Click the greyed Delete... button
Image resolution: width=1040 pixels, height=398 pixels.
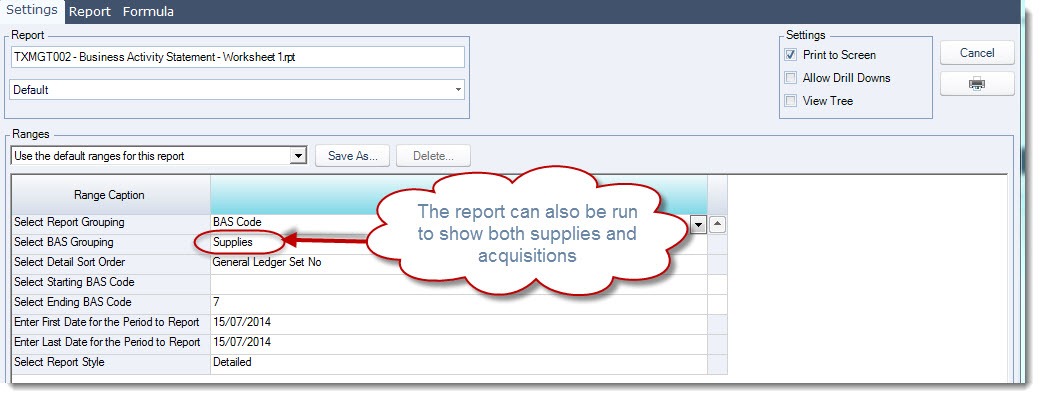tap(433, 157)
